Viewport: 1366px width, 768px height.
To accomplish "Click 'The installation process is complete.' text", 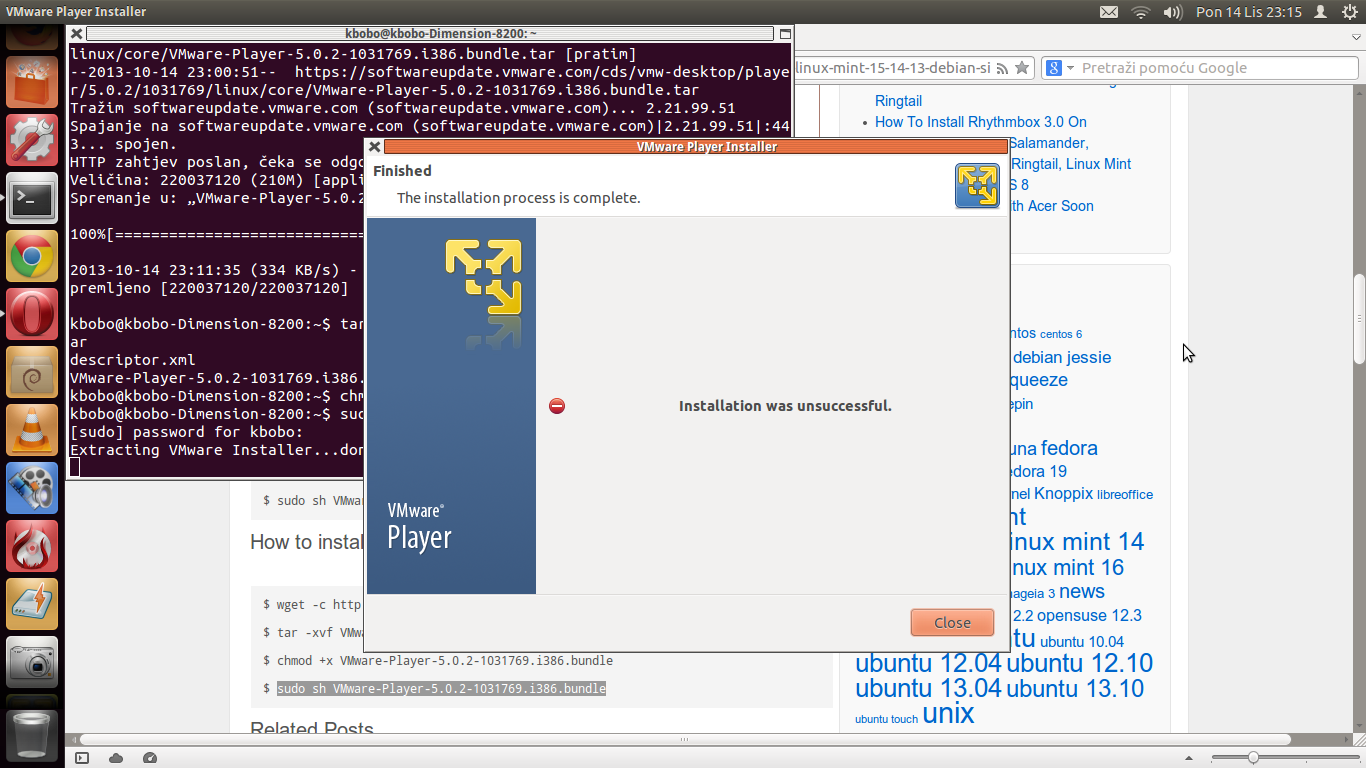I will pyautogui.click(x=518, y=198).
